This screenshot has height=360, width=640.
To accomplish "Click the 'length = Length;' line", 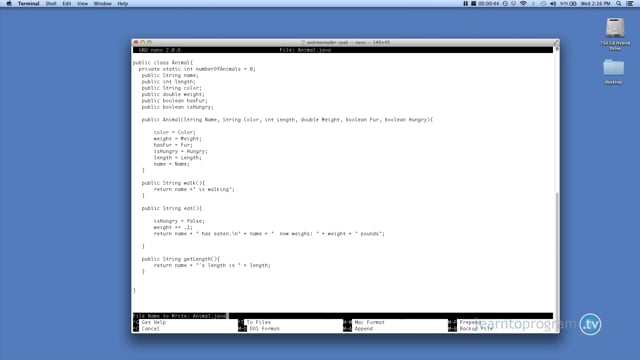I will (x=178, y=158).
